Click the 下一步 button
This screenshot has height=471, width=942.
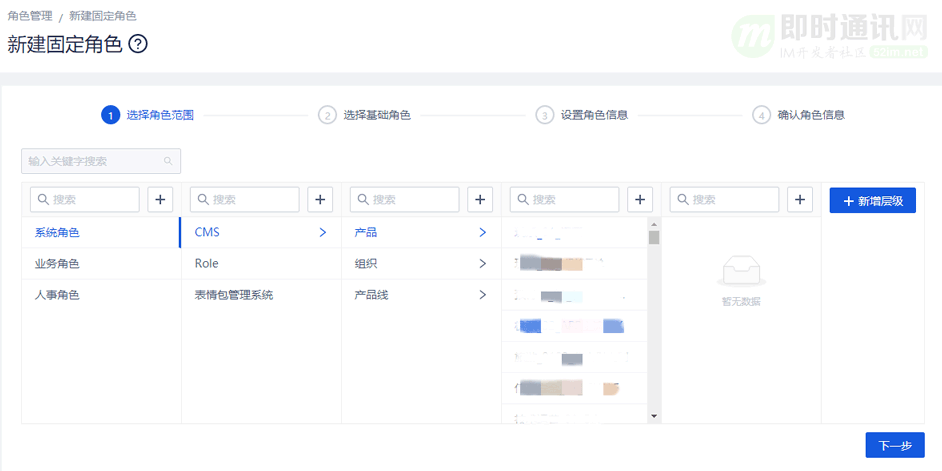(895, 445)
